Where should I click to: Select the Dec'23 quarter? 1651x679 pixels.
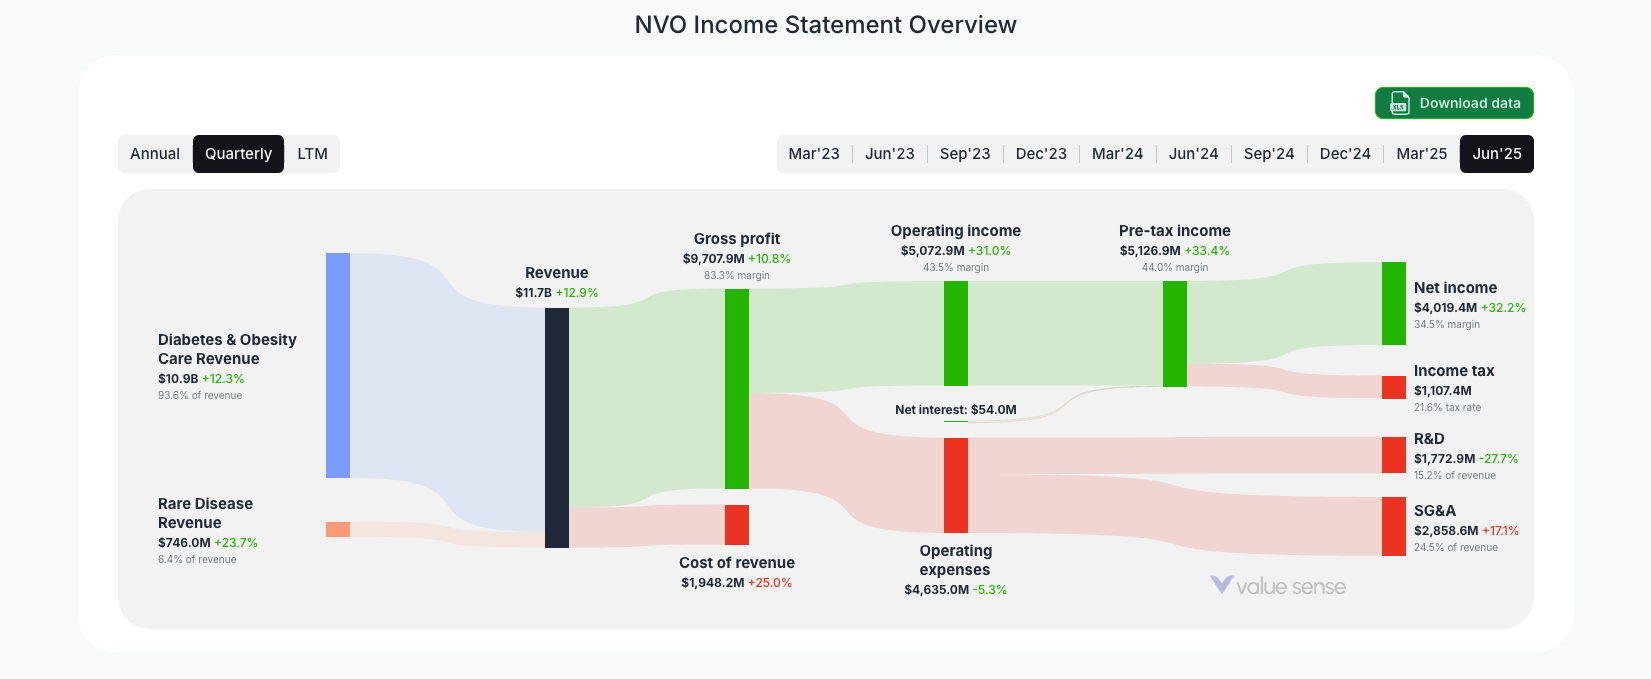coord(1041,154)
